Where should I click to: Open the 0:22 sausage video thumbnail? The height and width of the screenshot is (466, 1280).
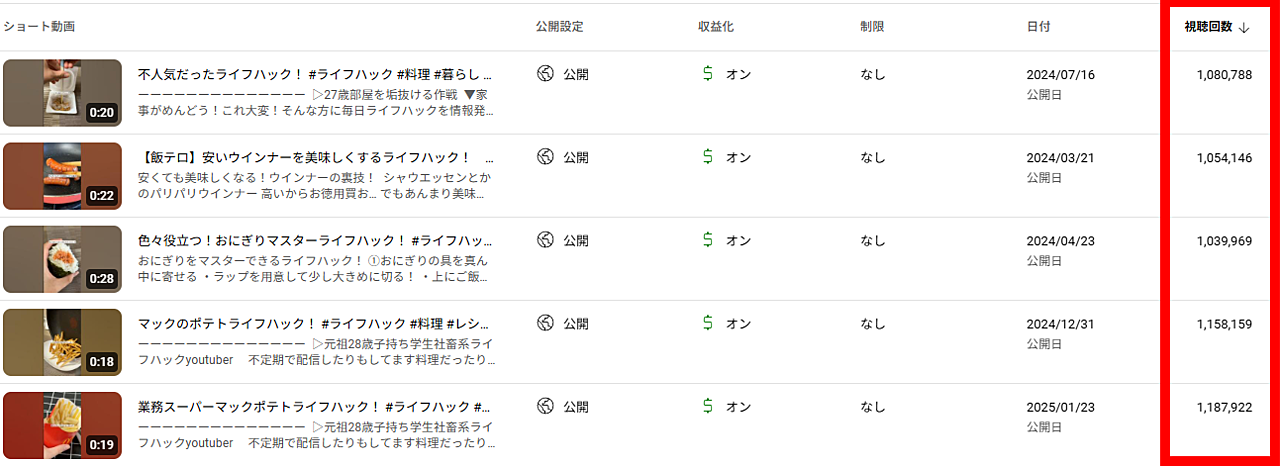(x=62, y=176)
